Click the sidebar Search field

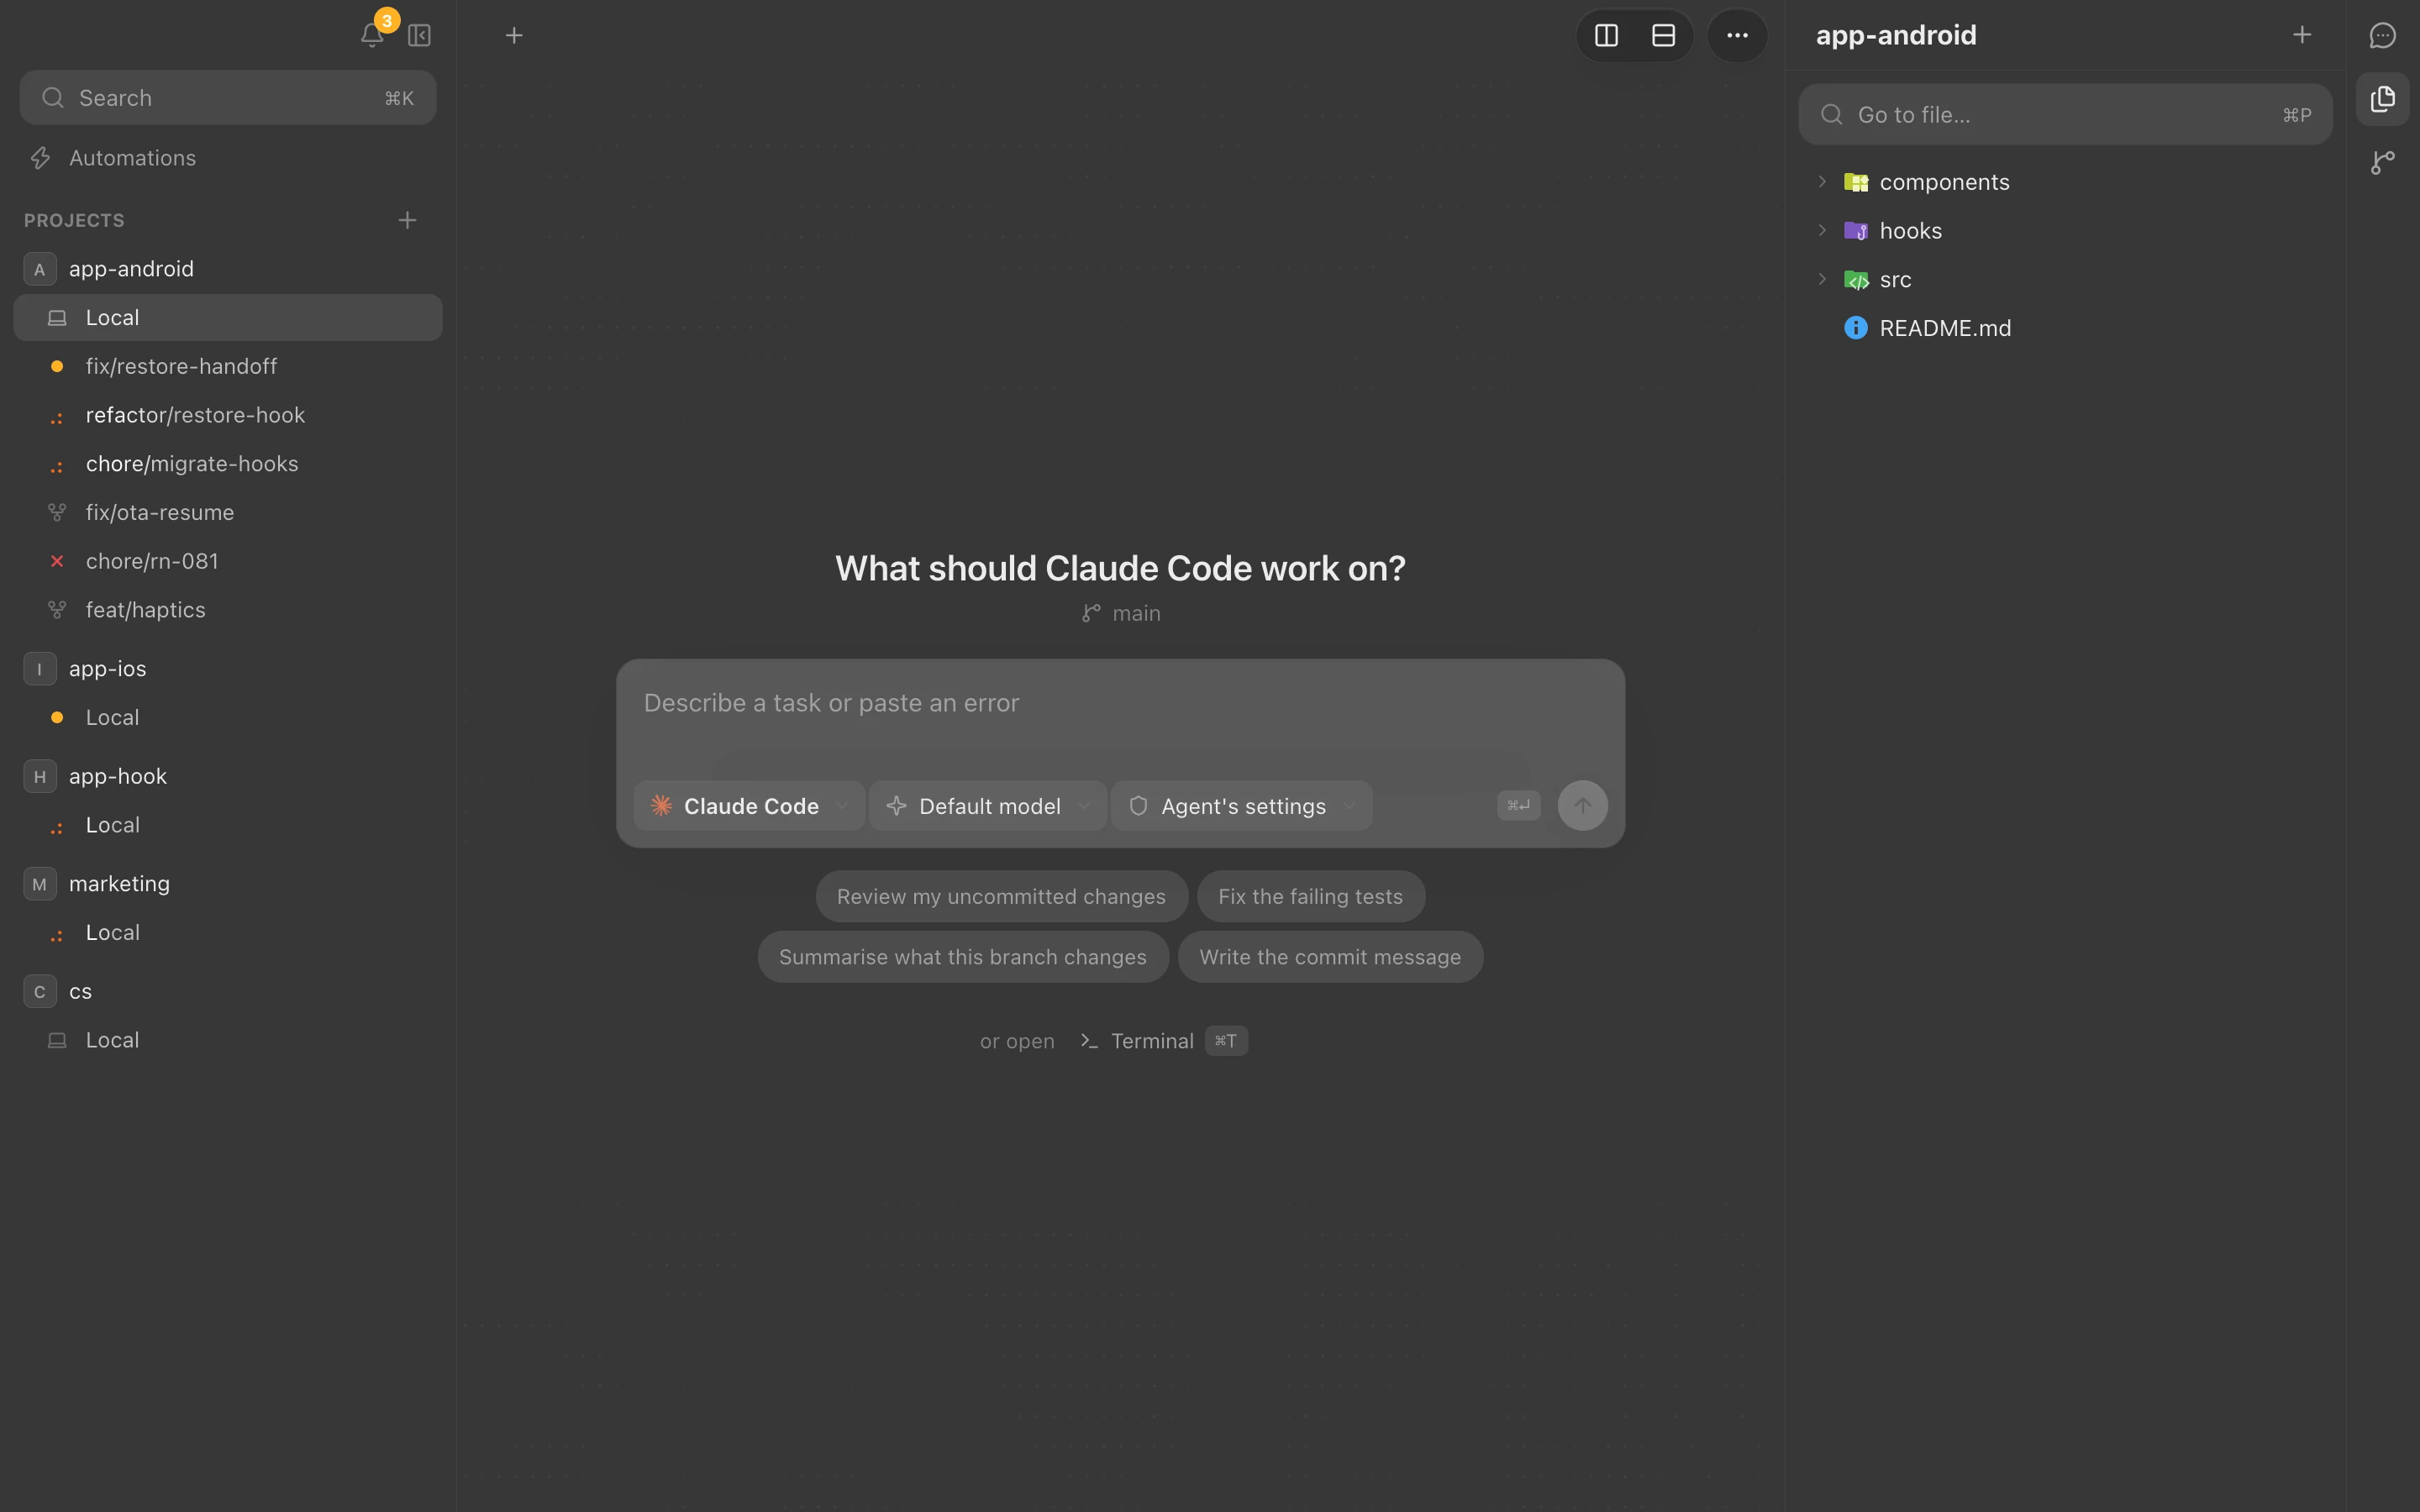click(x=228, y=98)
